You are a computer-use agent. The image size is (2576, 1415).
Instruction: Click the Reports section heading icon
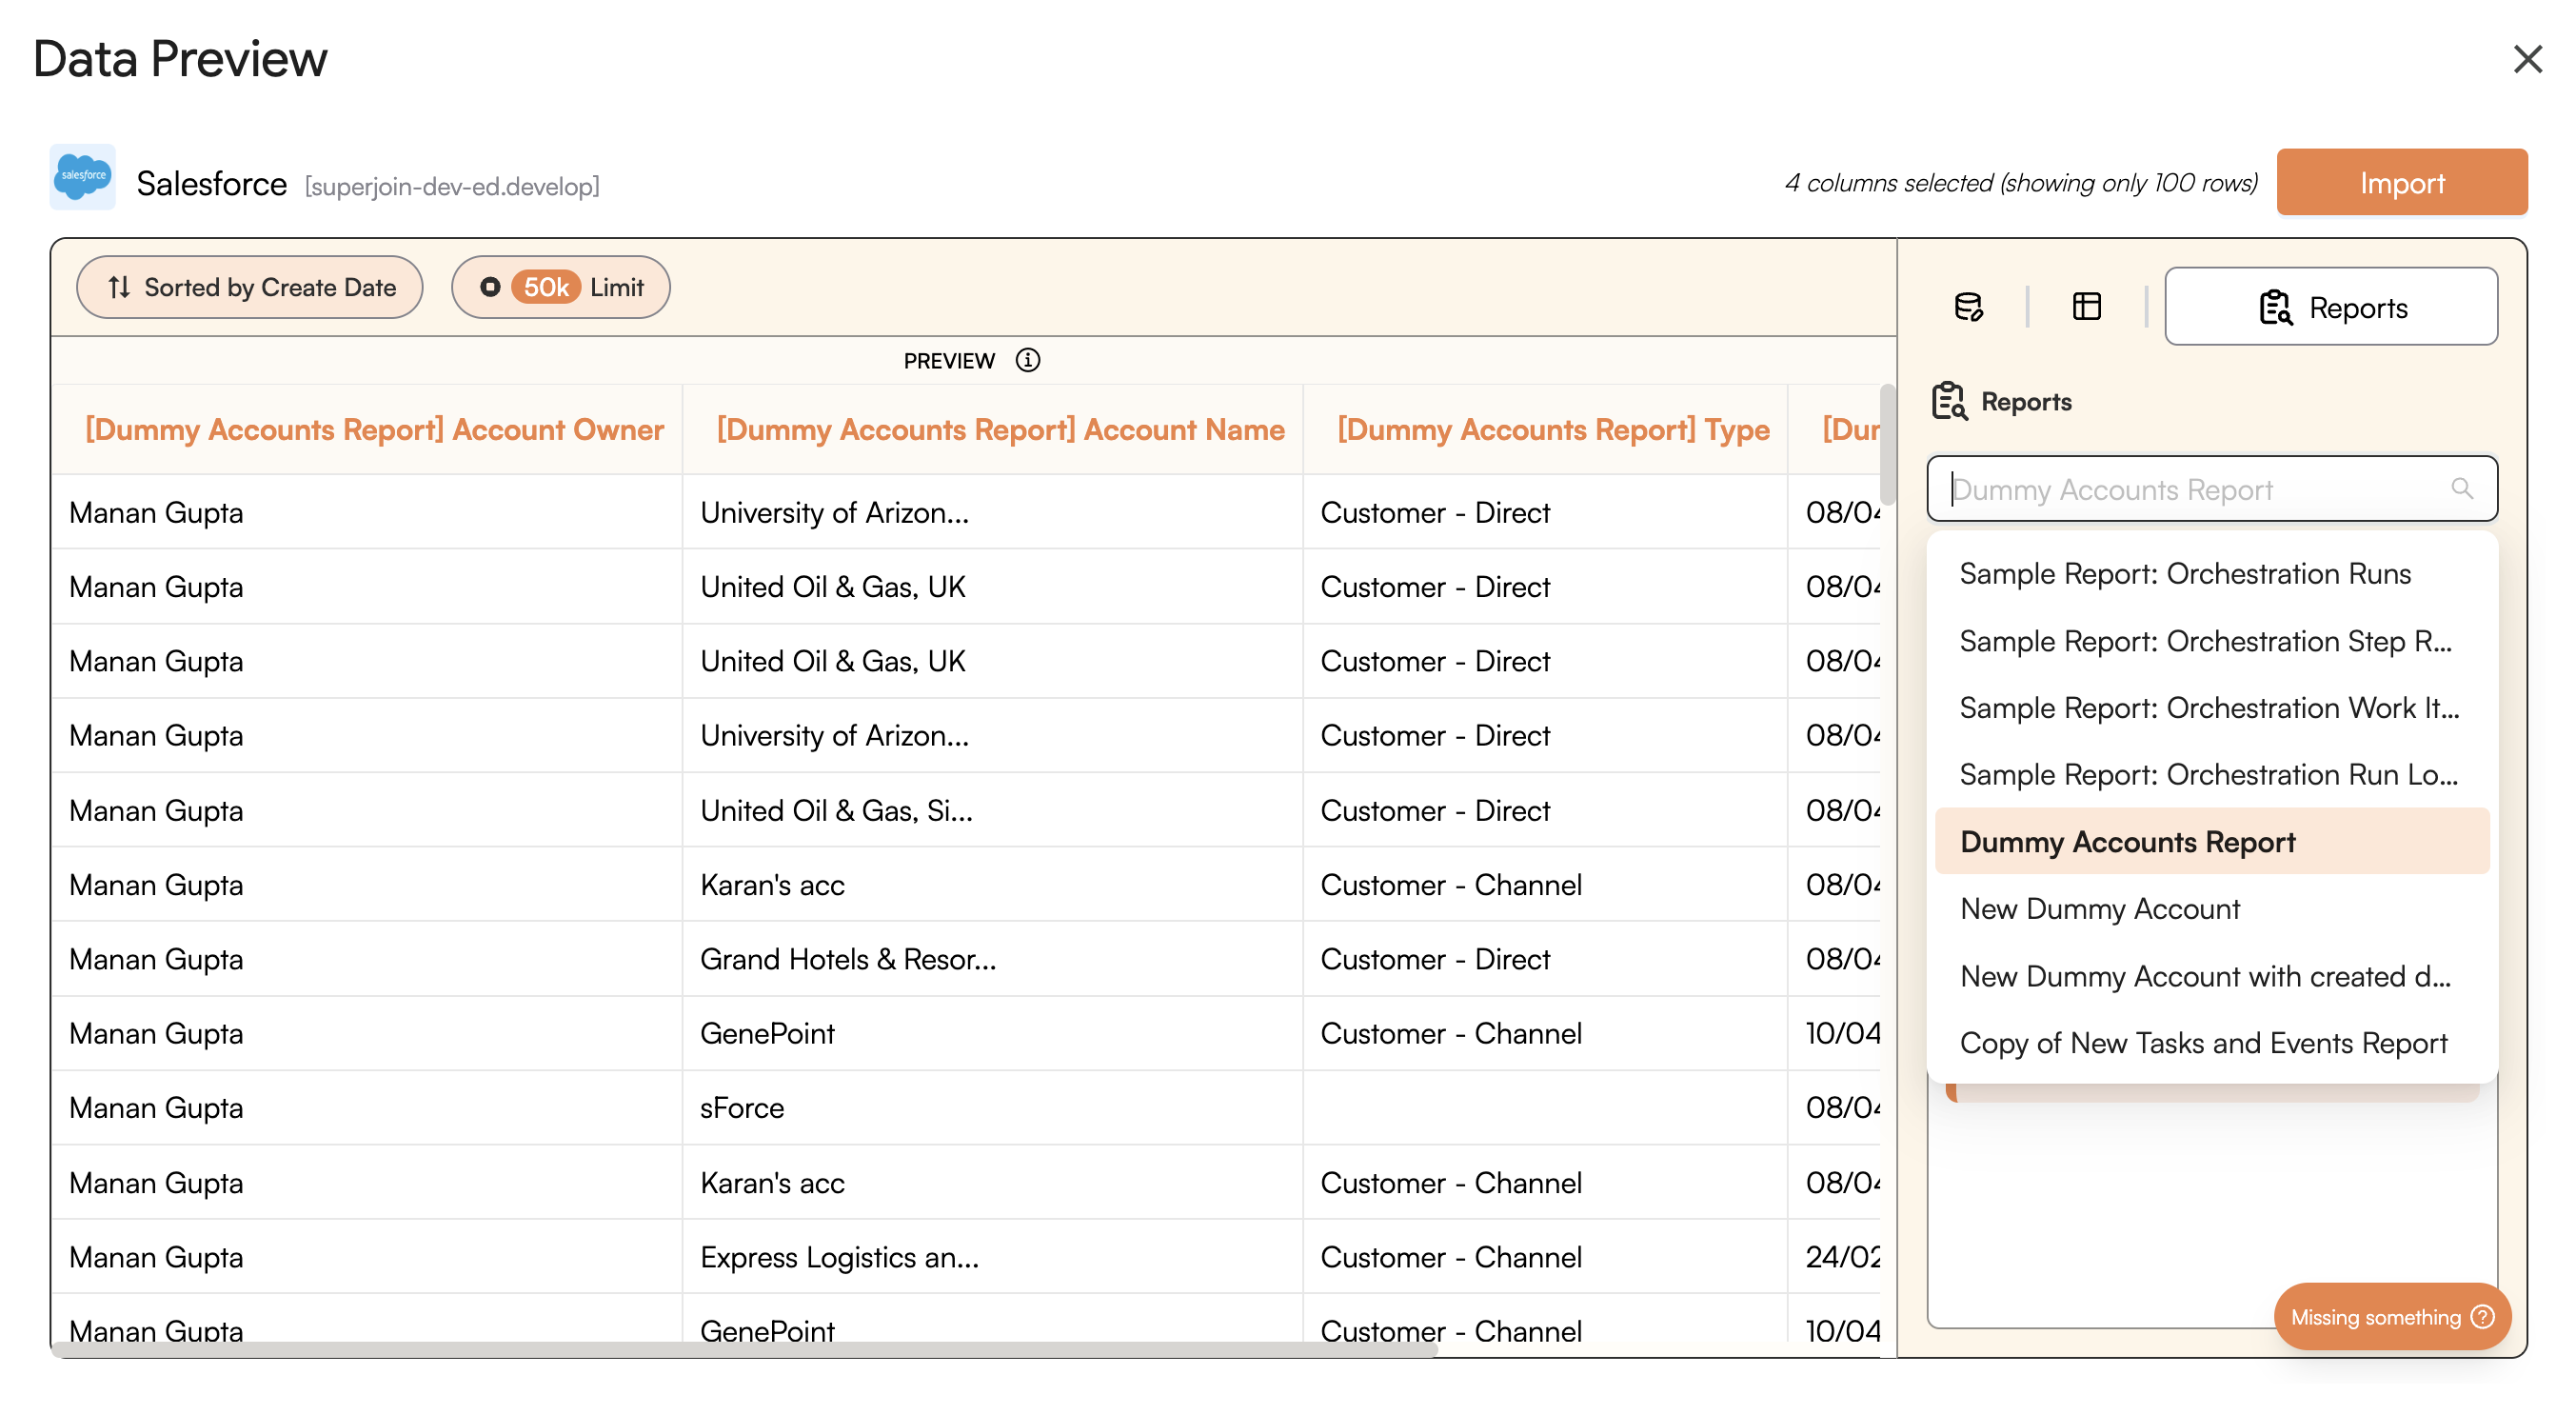click(1948, 402)
